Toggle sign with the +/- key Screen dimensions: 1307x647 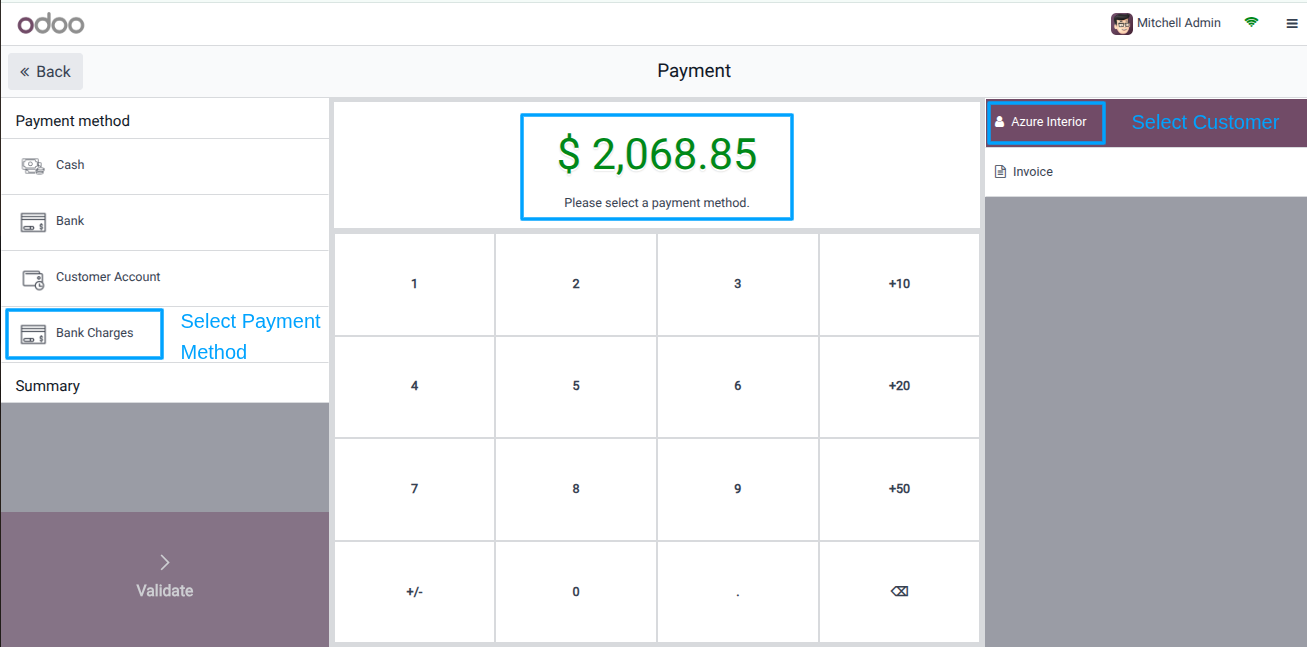coord(414,592)
